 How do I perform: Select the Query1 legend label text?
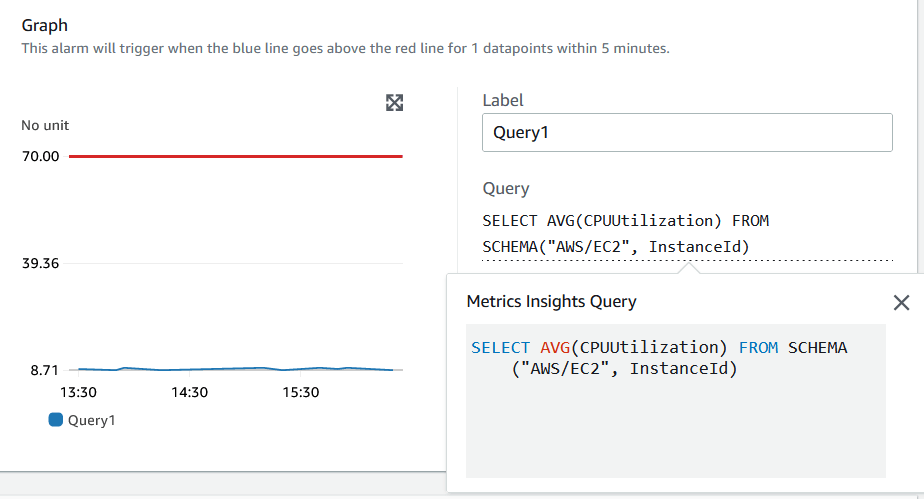point(91,420)
